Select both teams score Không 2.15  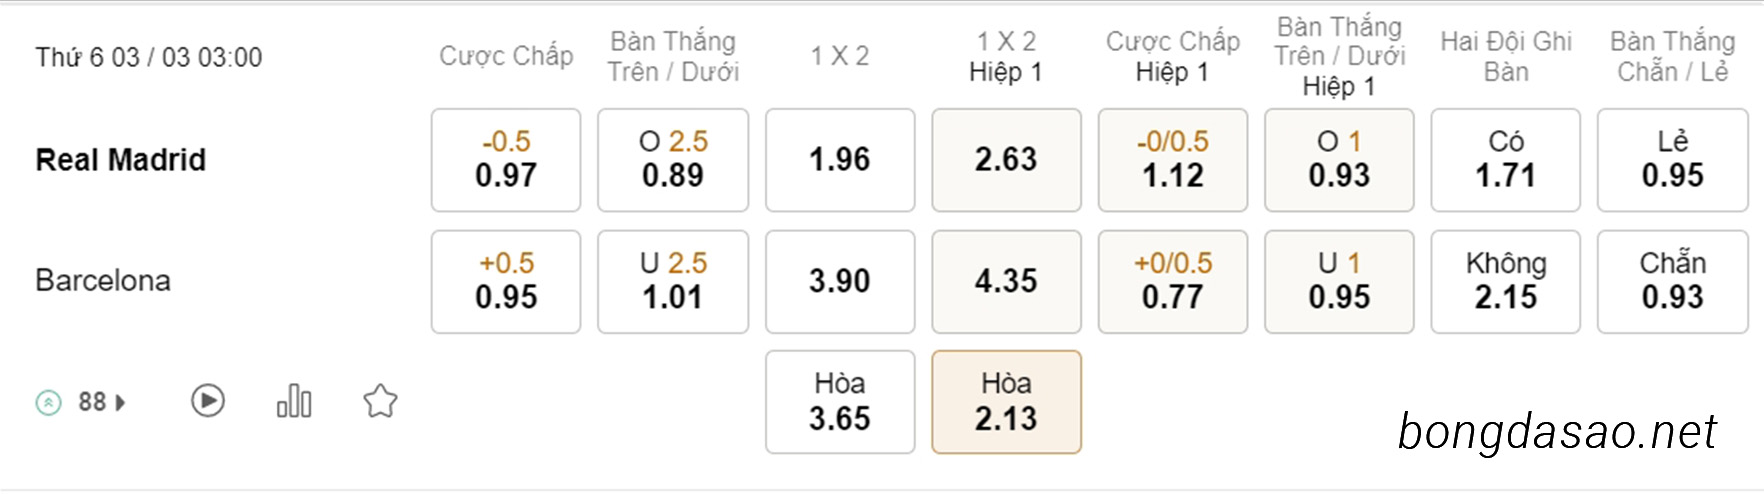click(x=1506, y=282)
